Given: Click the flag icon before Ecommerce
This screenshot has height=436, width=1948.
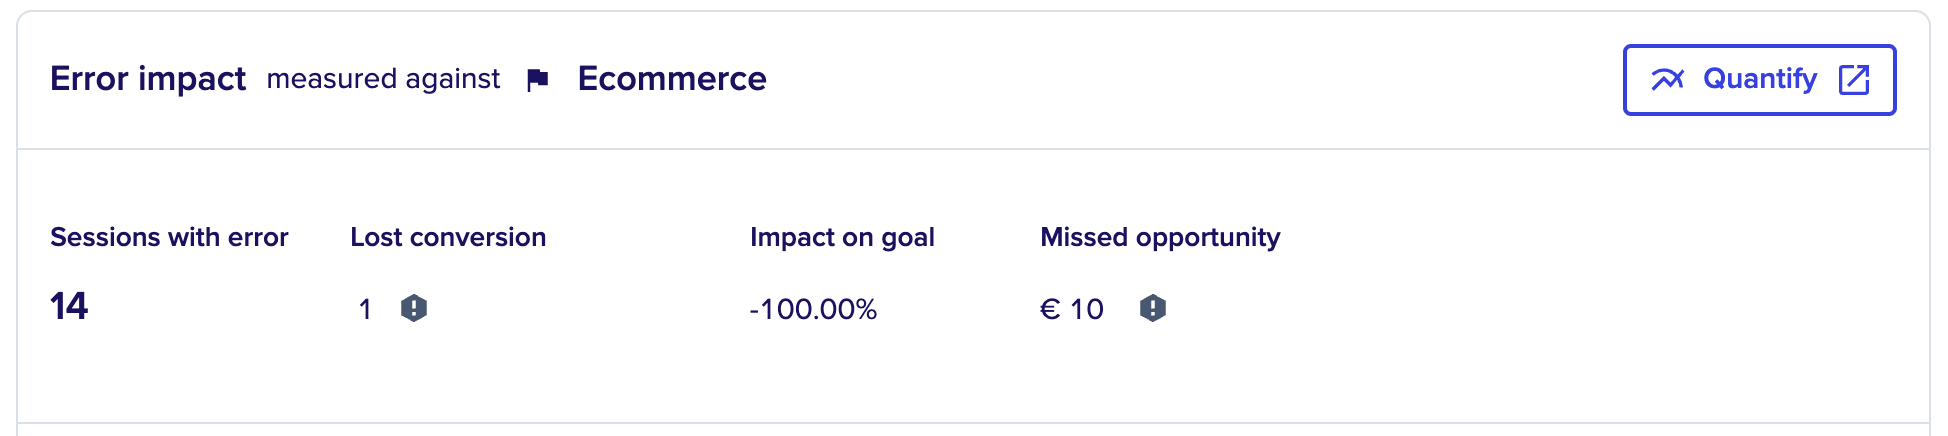Looking at the screenshot, I should tap(538, 79).
